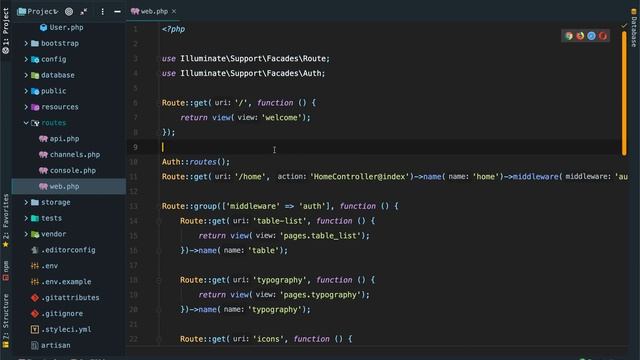The image size is (640, 360).
Task: Click 'welcome' view string in line 7
Action: tap(282, 118)
